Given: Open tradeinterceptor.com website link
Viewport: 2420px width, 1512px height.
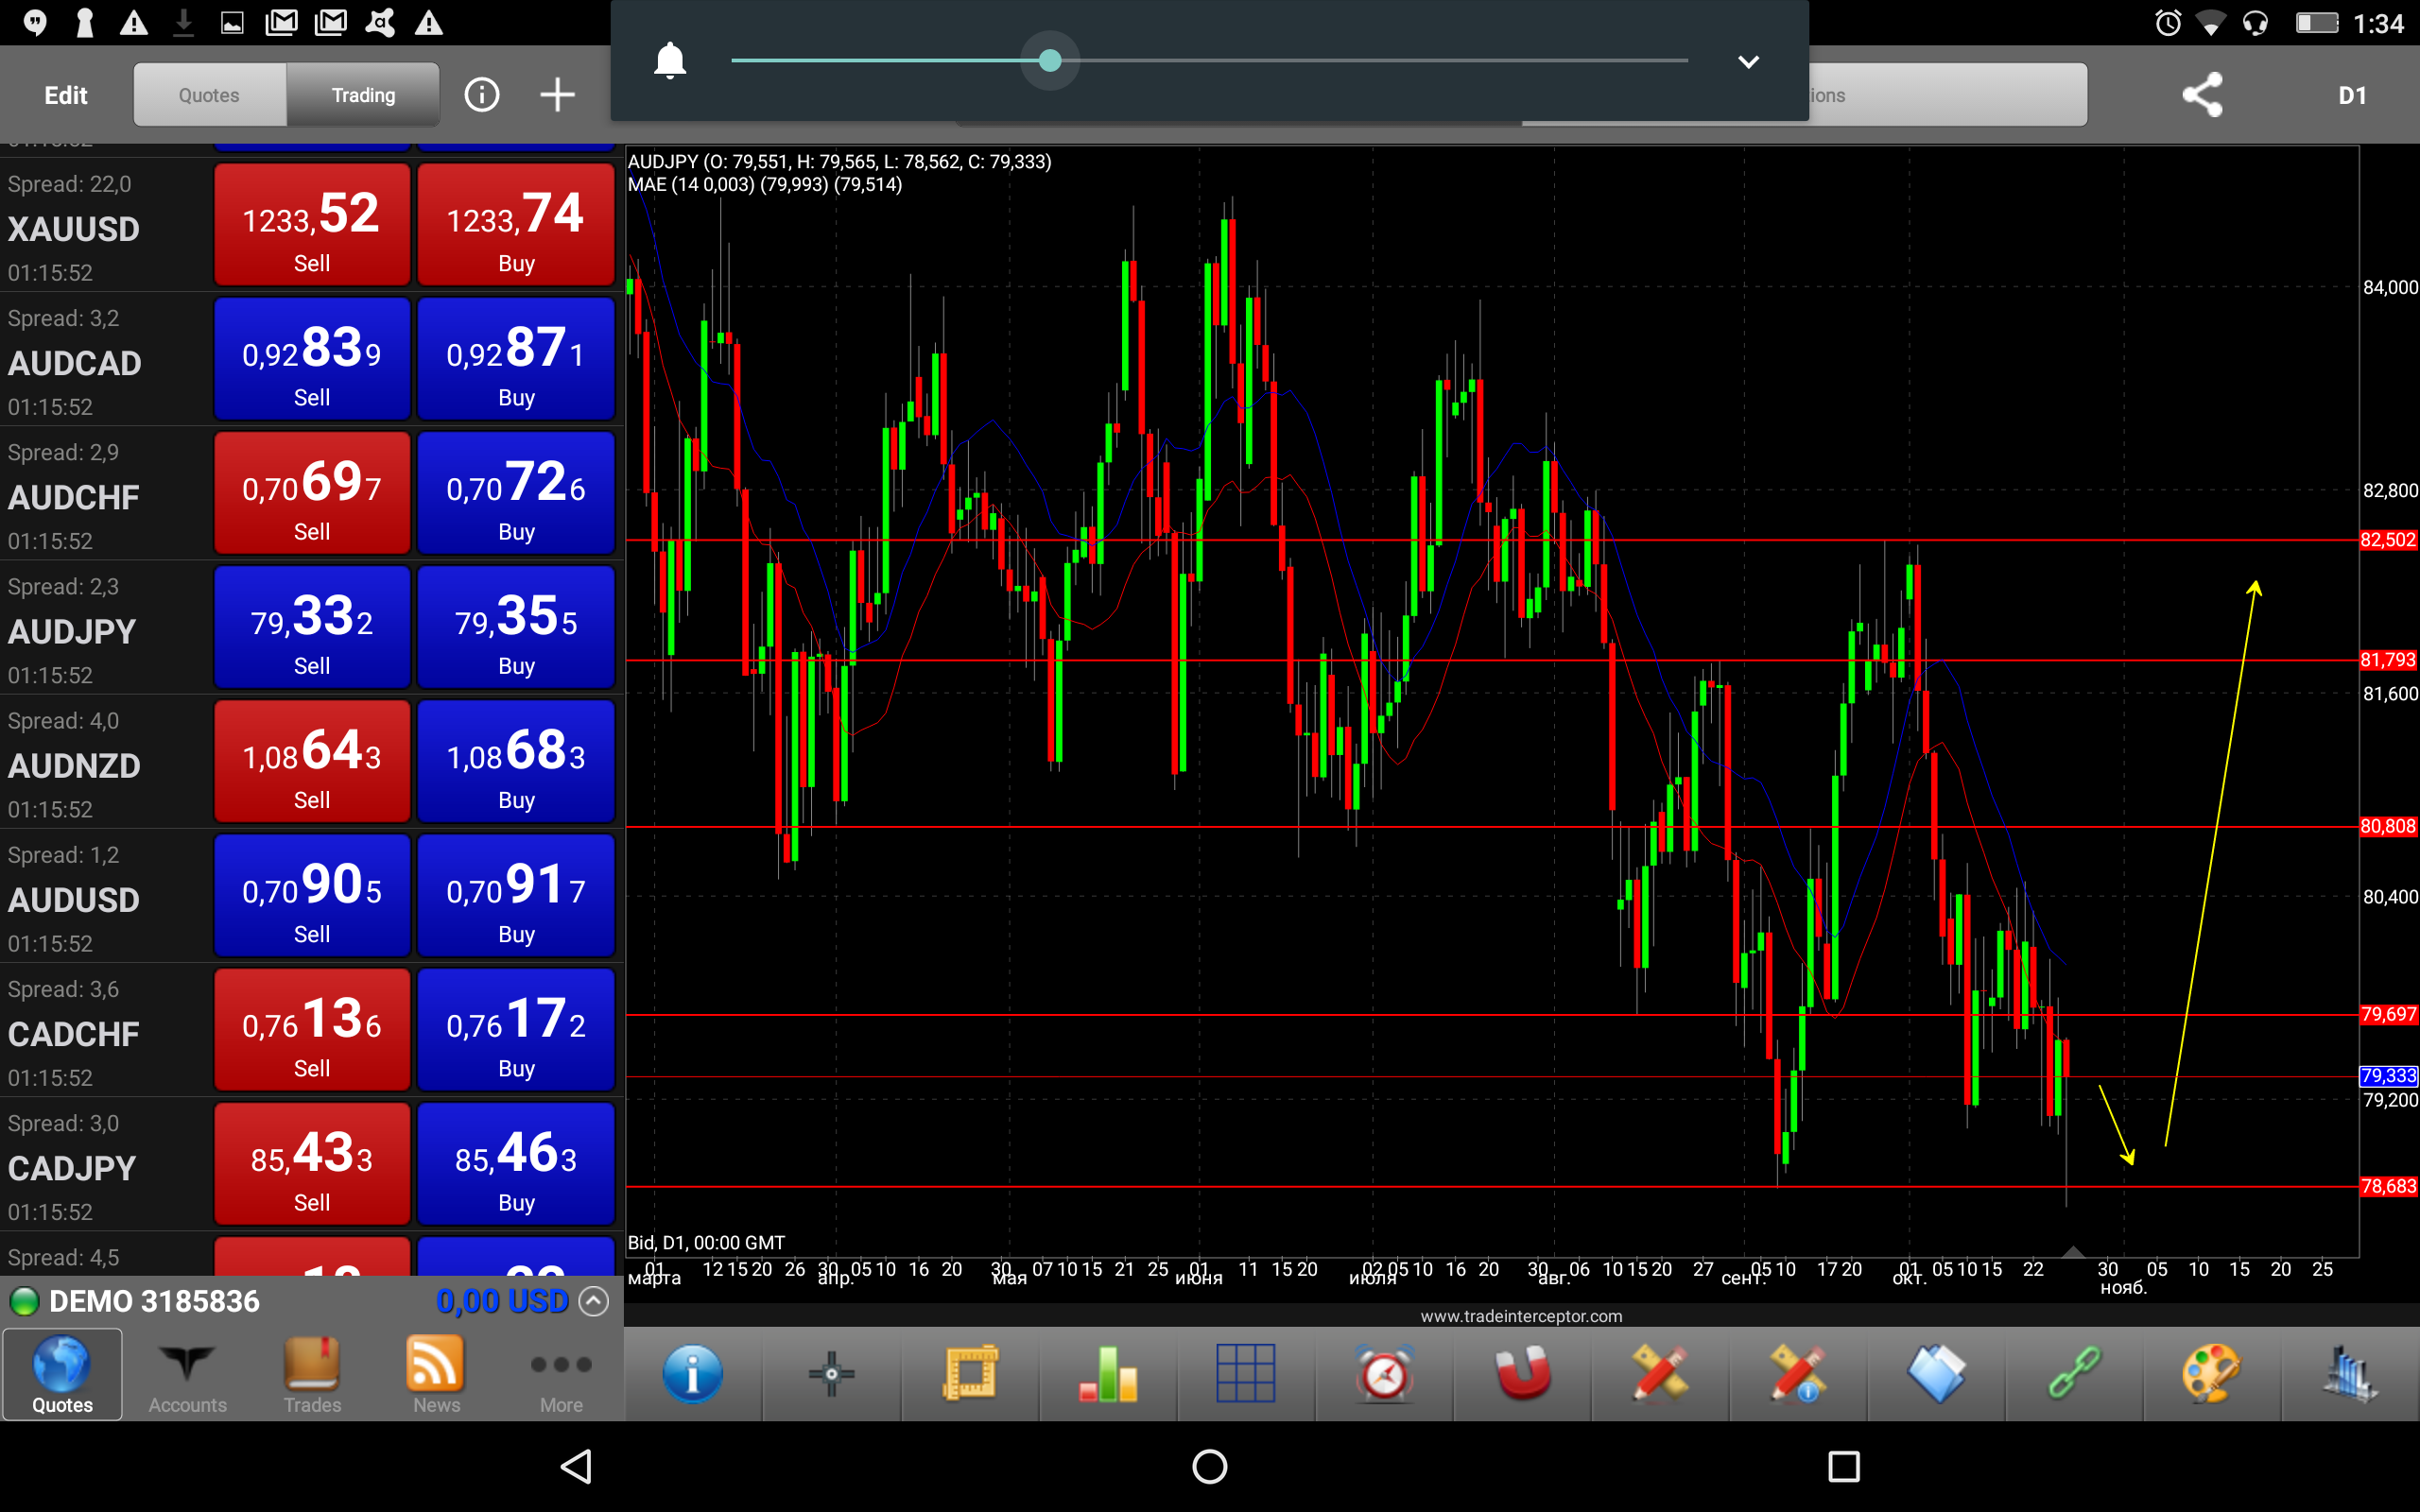Looking at the screenshot, I should tap(1521, 1316).
